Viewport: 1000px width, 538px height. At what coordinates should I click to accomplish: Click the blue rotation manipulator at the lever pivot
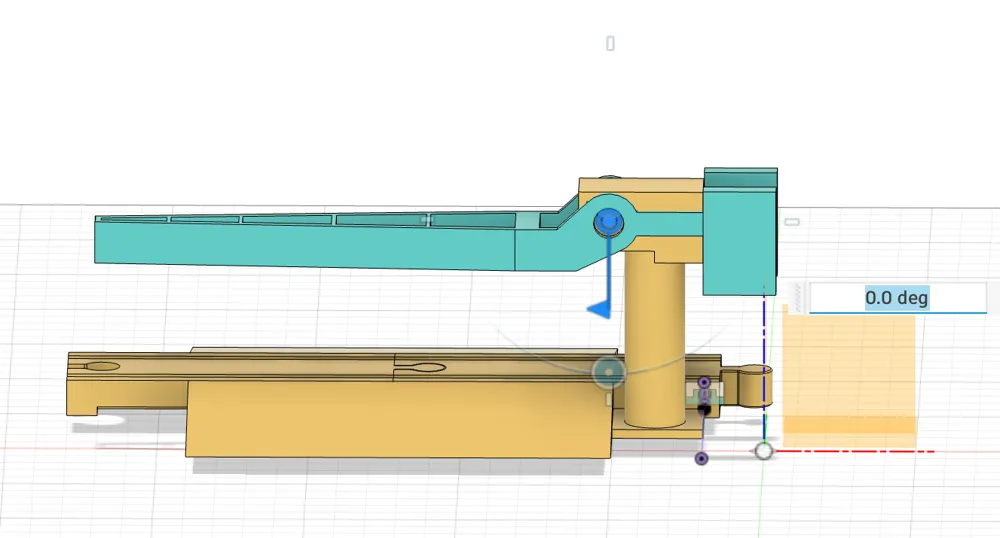(x=609, y=223)
